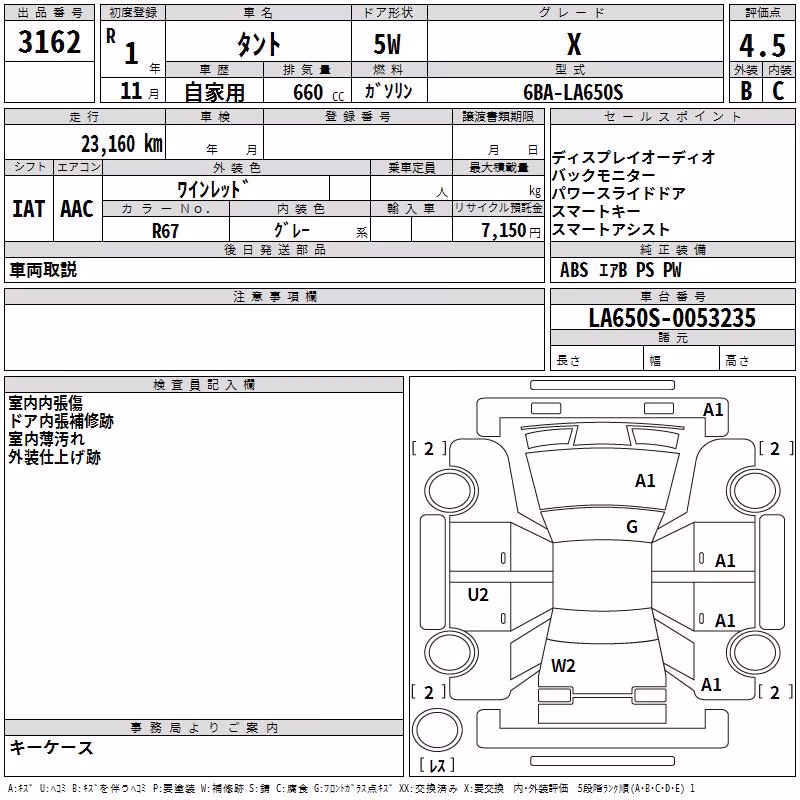
Task: Select exterior color ワインレッド
Action: [213, 189]
